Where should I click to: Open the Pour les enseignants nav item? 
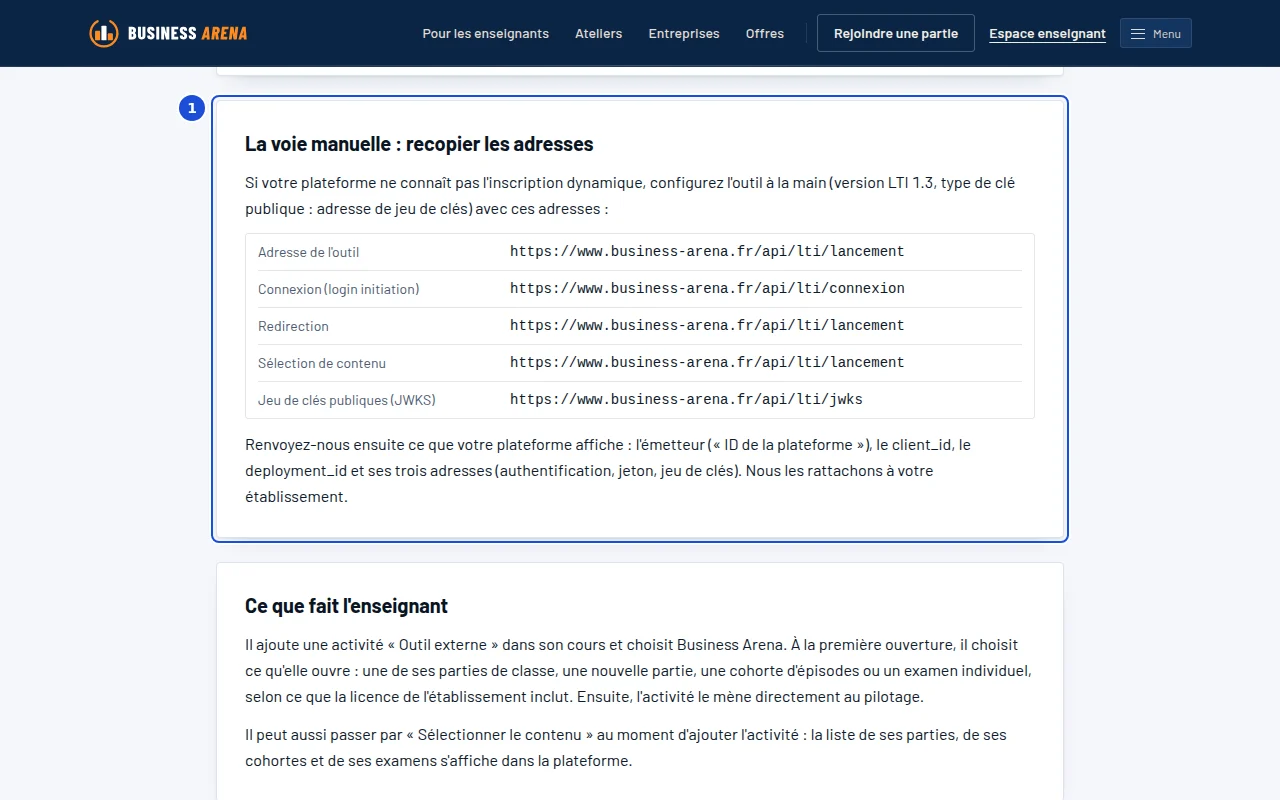486,34
